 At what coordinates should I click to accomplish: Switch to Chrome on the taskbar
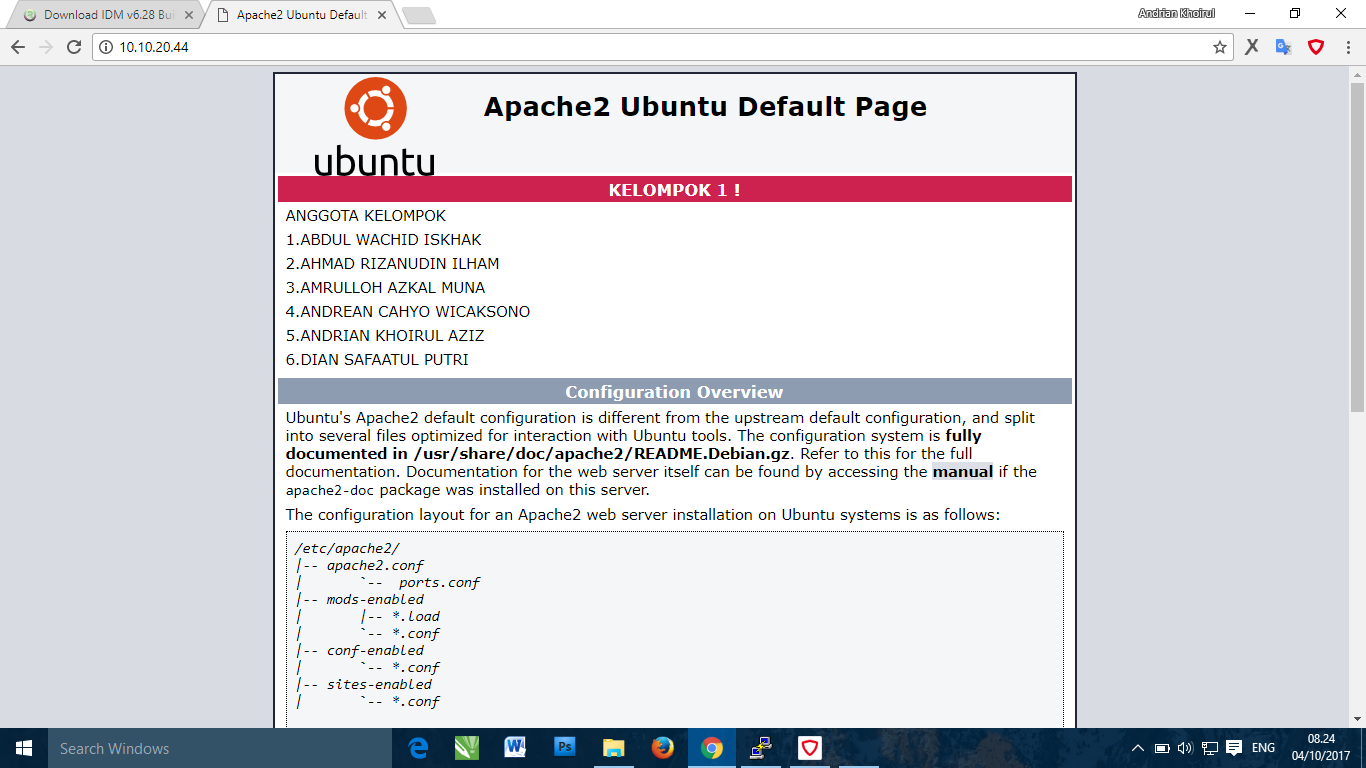click(712, 748)
